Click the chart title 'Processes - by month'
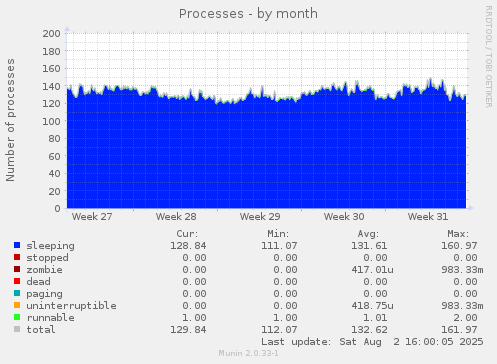This screenshot has height=364, width=497. click(248, 14)
